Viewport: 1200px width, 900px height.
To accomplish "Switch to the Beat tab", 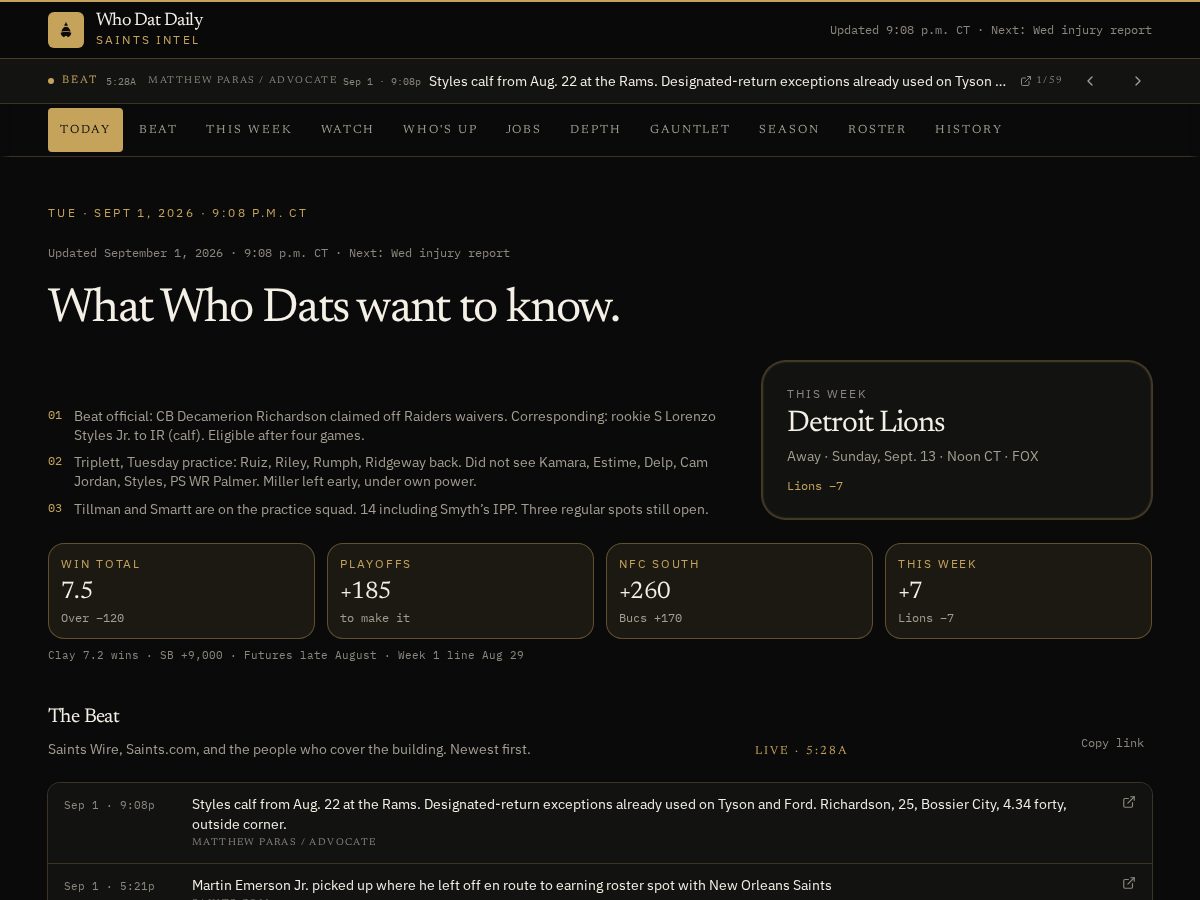I will click(x=158, y=130).
